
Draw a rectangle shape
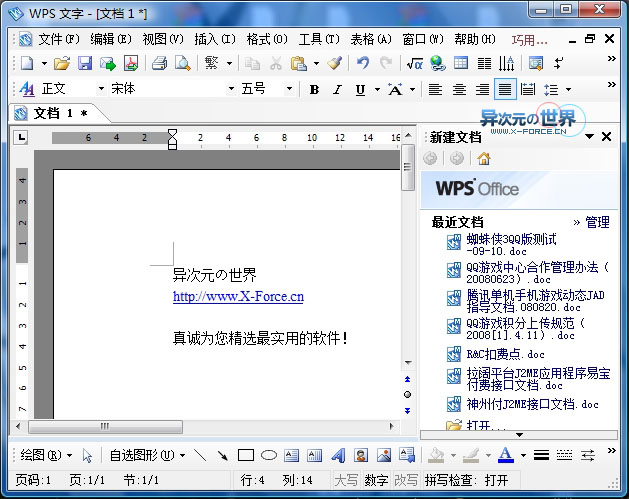(x=246, y=455)
